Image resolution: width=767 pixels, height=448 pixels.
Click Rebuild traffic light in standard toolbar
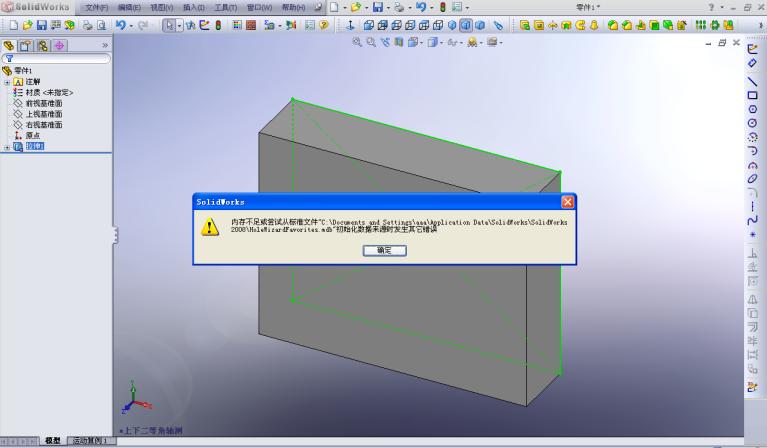pyautogui.click(x=218, y=25)
